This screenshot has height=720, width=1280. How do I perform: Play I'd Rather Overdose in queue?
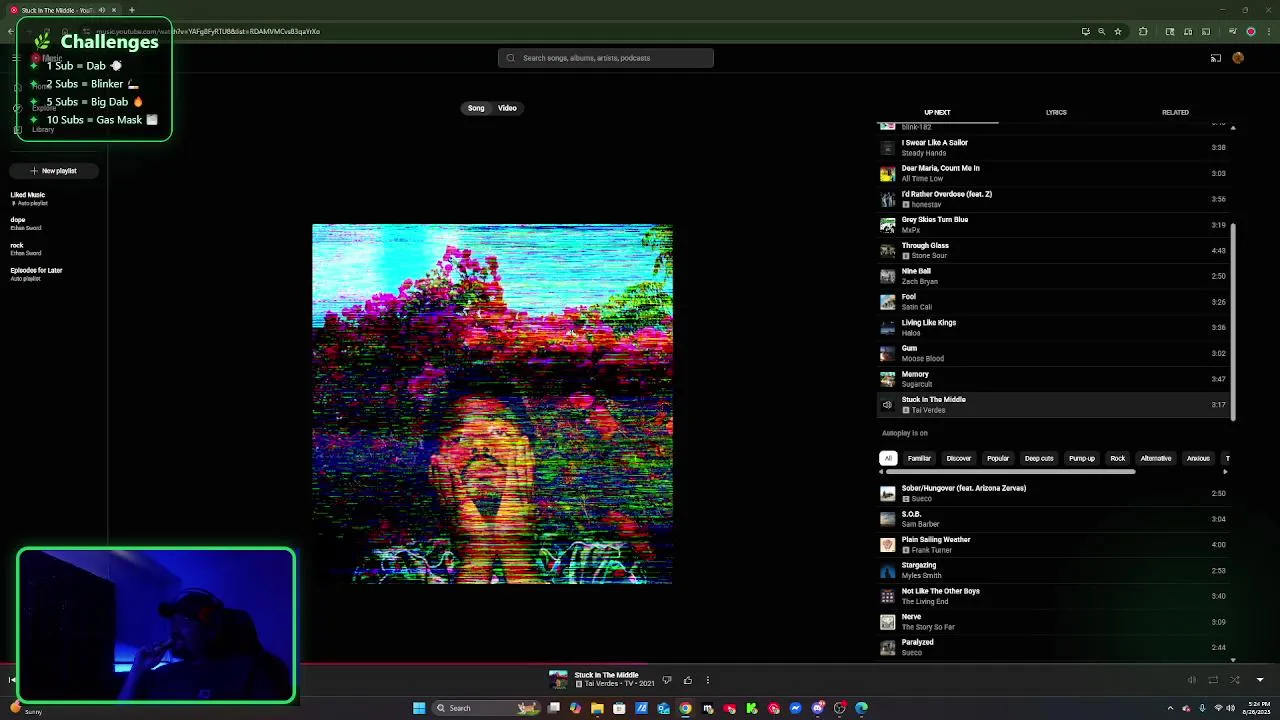click(1052, 199)
